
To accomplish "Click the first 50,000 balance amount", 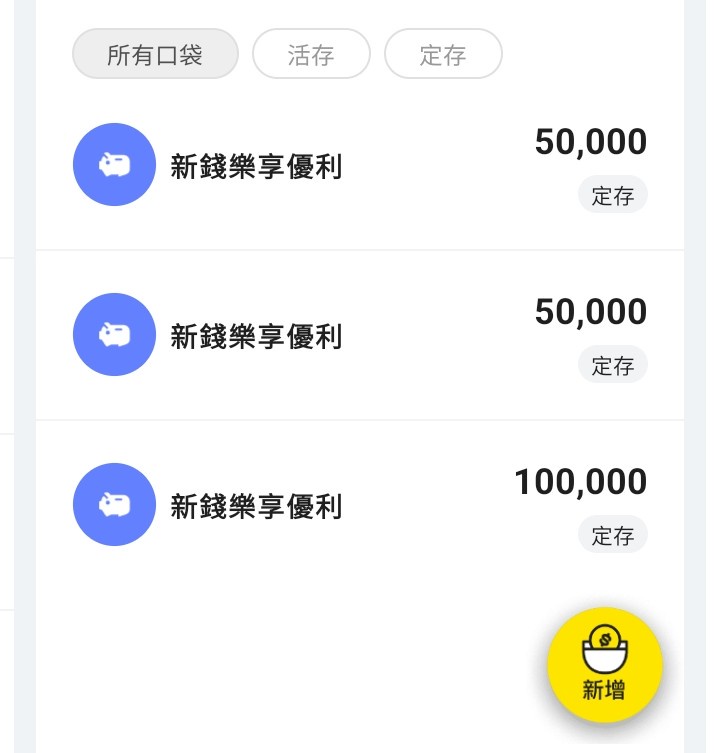I will pos(590,143).
